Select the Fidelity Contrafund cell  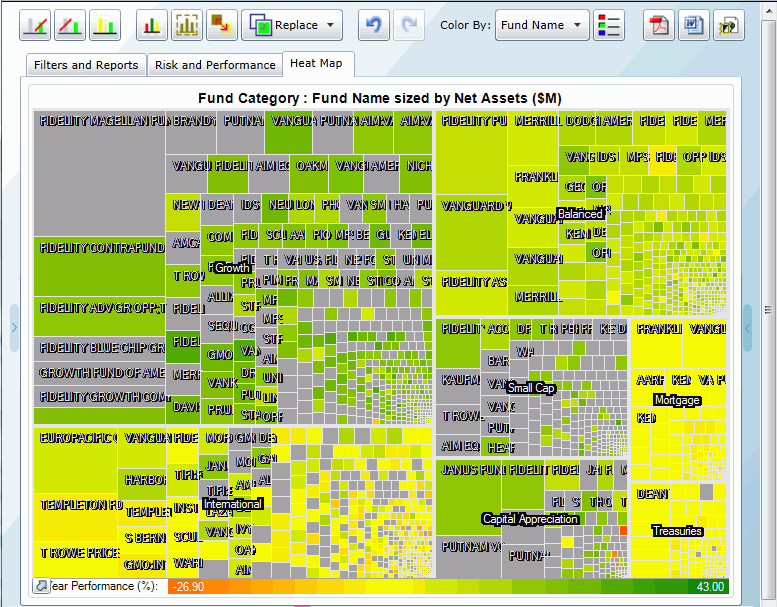100,267
